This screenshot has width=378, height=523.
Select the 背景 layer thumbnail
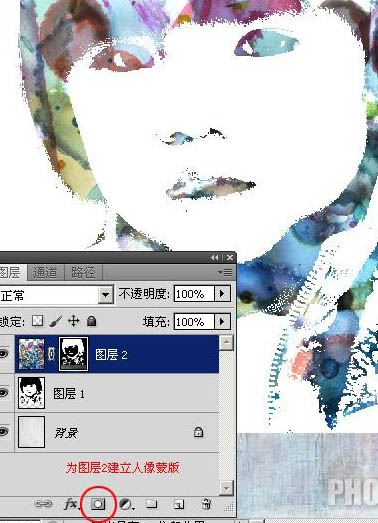(x=31, y=432)
